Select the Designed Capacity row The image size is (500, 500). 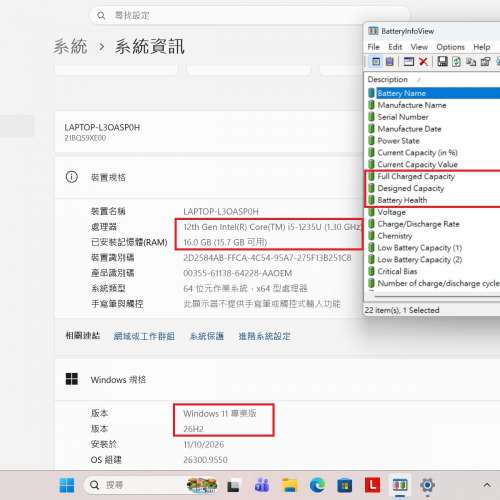(433, 188)
